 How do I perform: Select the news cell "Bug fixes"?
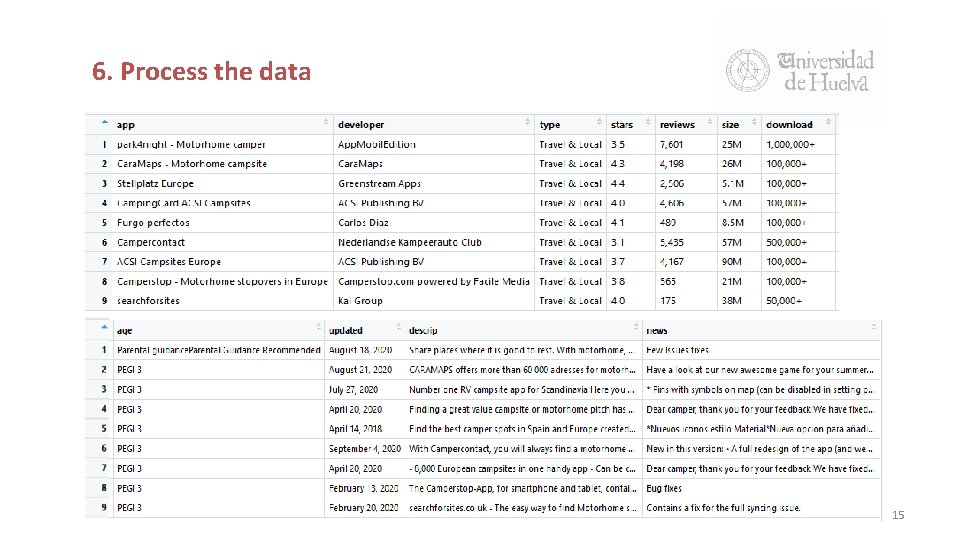point(664,489)
